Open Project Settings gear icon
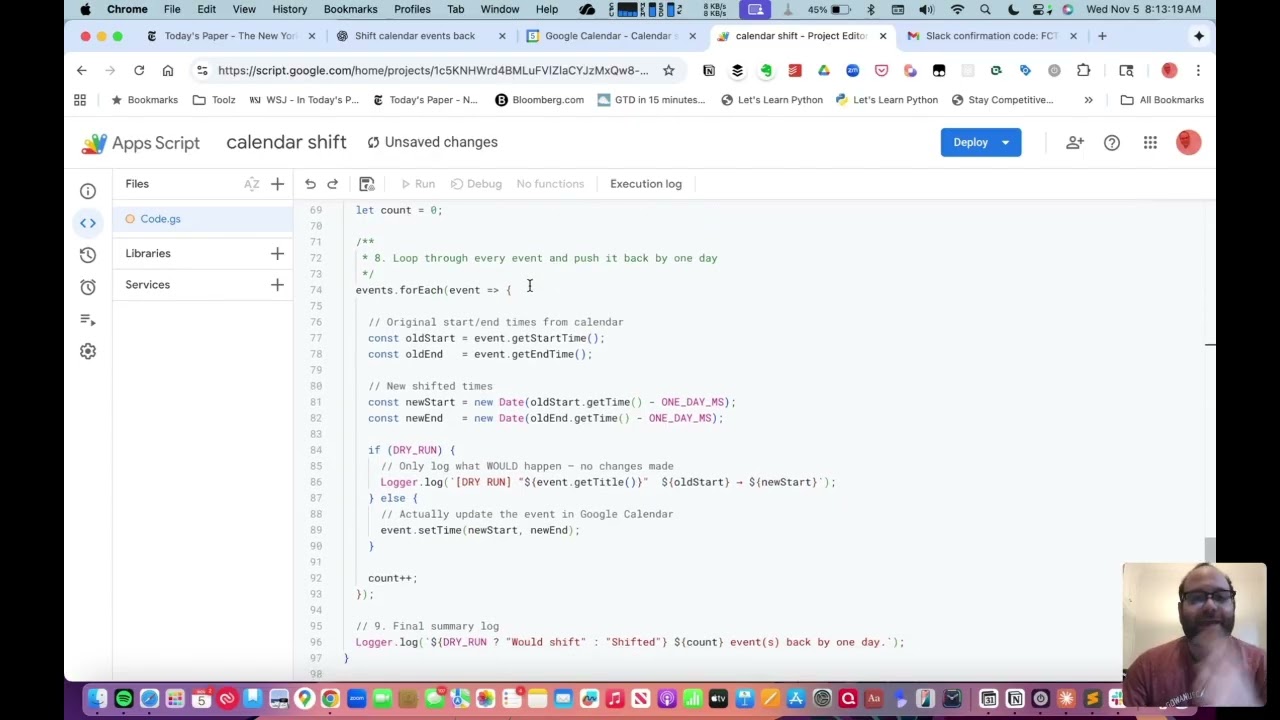Viewport: 1280px width, 720px height. click(88, 351)
